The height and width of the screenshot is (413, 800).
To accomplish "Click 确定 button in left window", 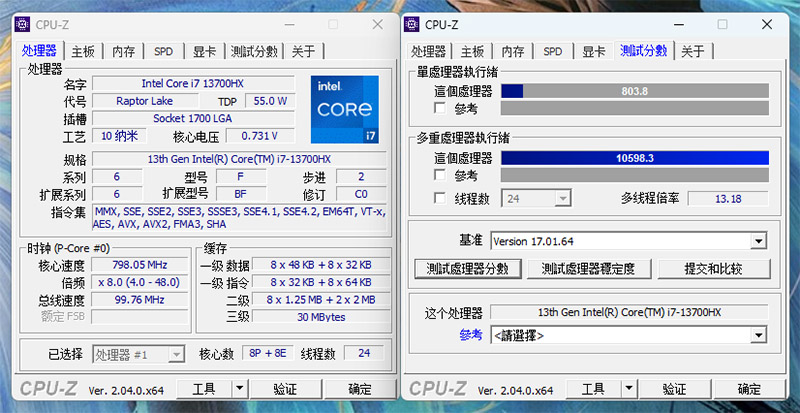I will click(360, 389).
